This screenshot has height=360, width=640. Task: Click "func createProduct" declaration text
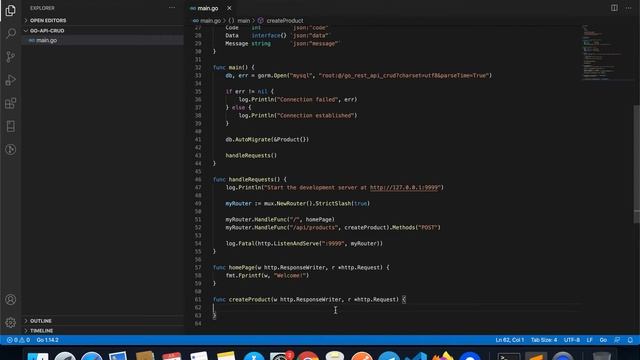[x=242, y=300]
